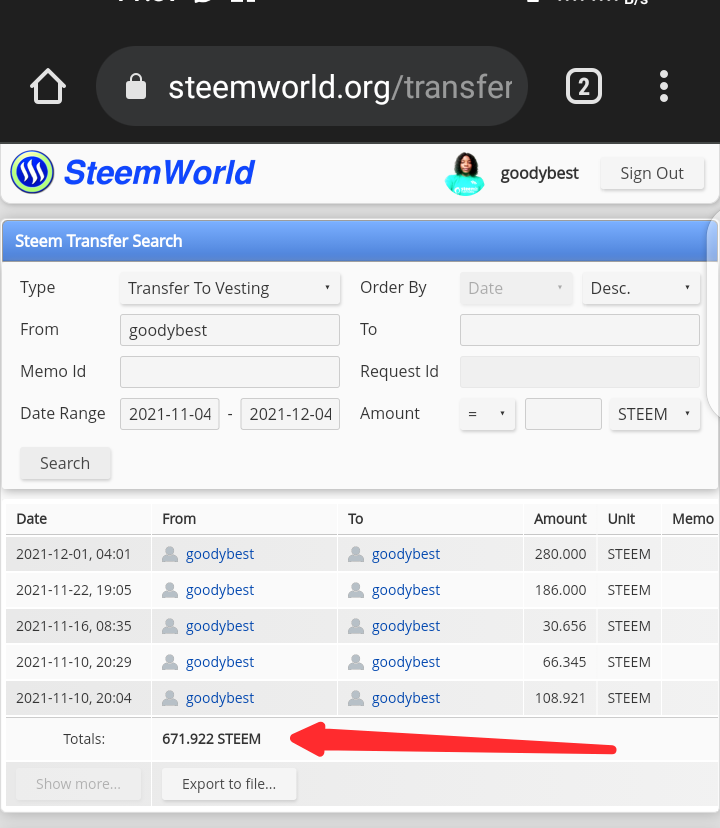Open To goodybest link in 2021-12-01 row

[x=406, y=554]
